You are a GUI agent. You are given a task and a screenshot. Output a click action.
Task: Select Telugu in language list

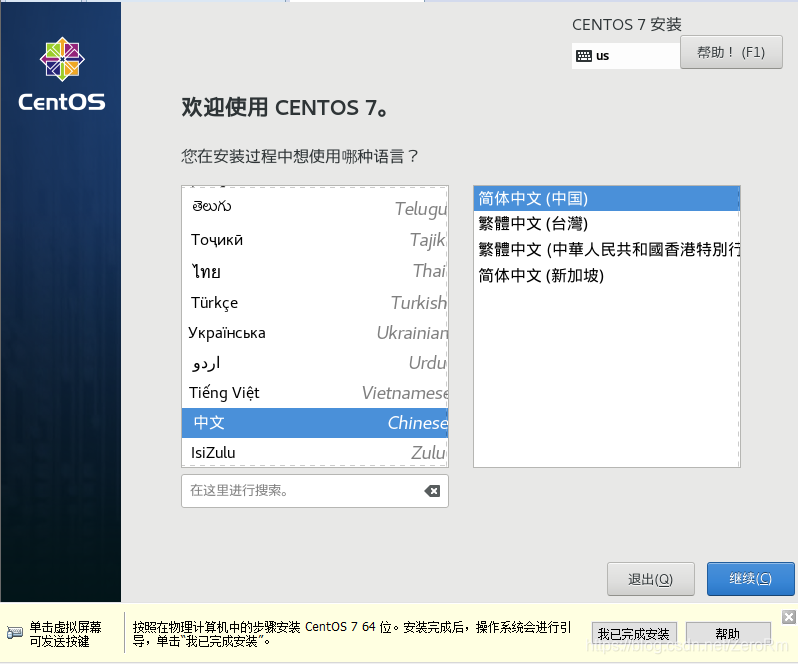point(315,207)
